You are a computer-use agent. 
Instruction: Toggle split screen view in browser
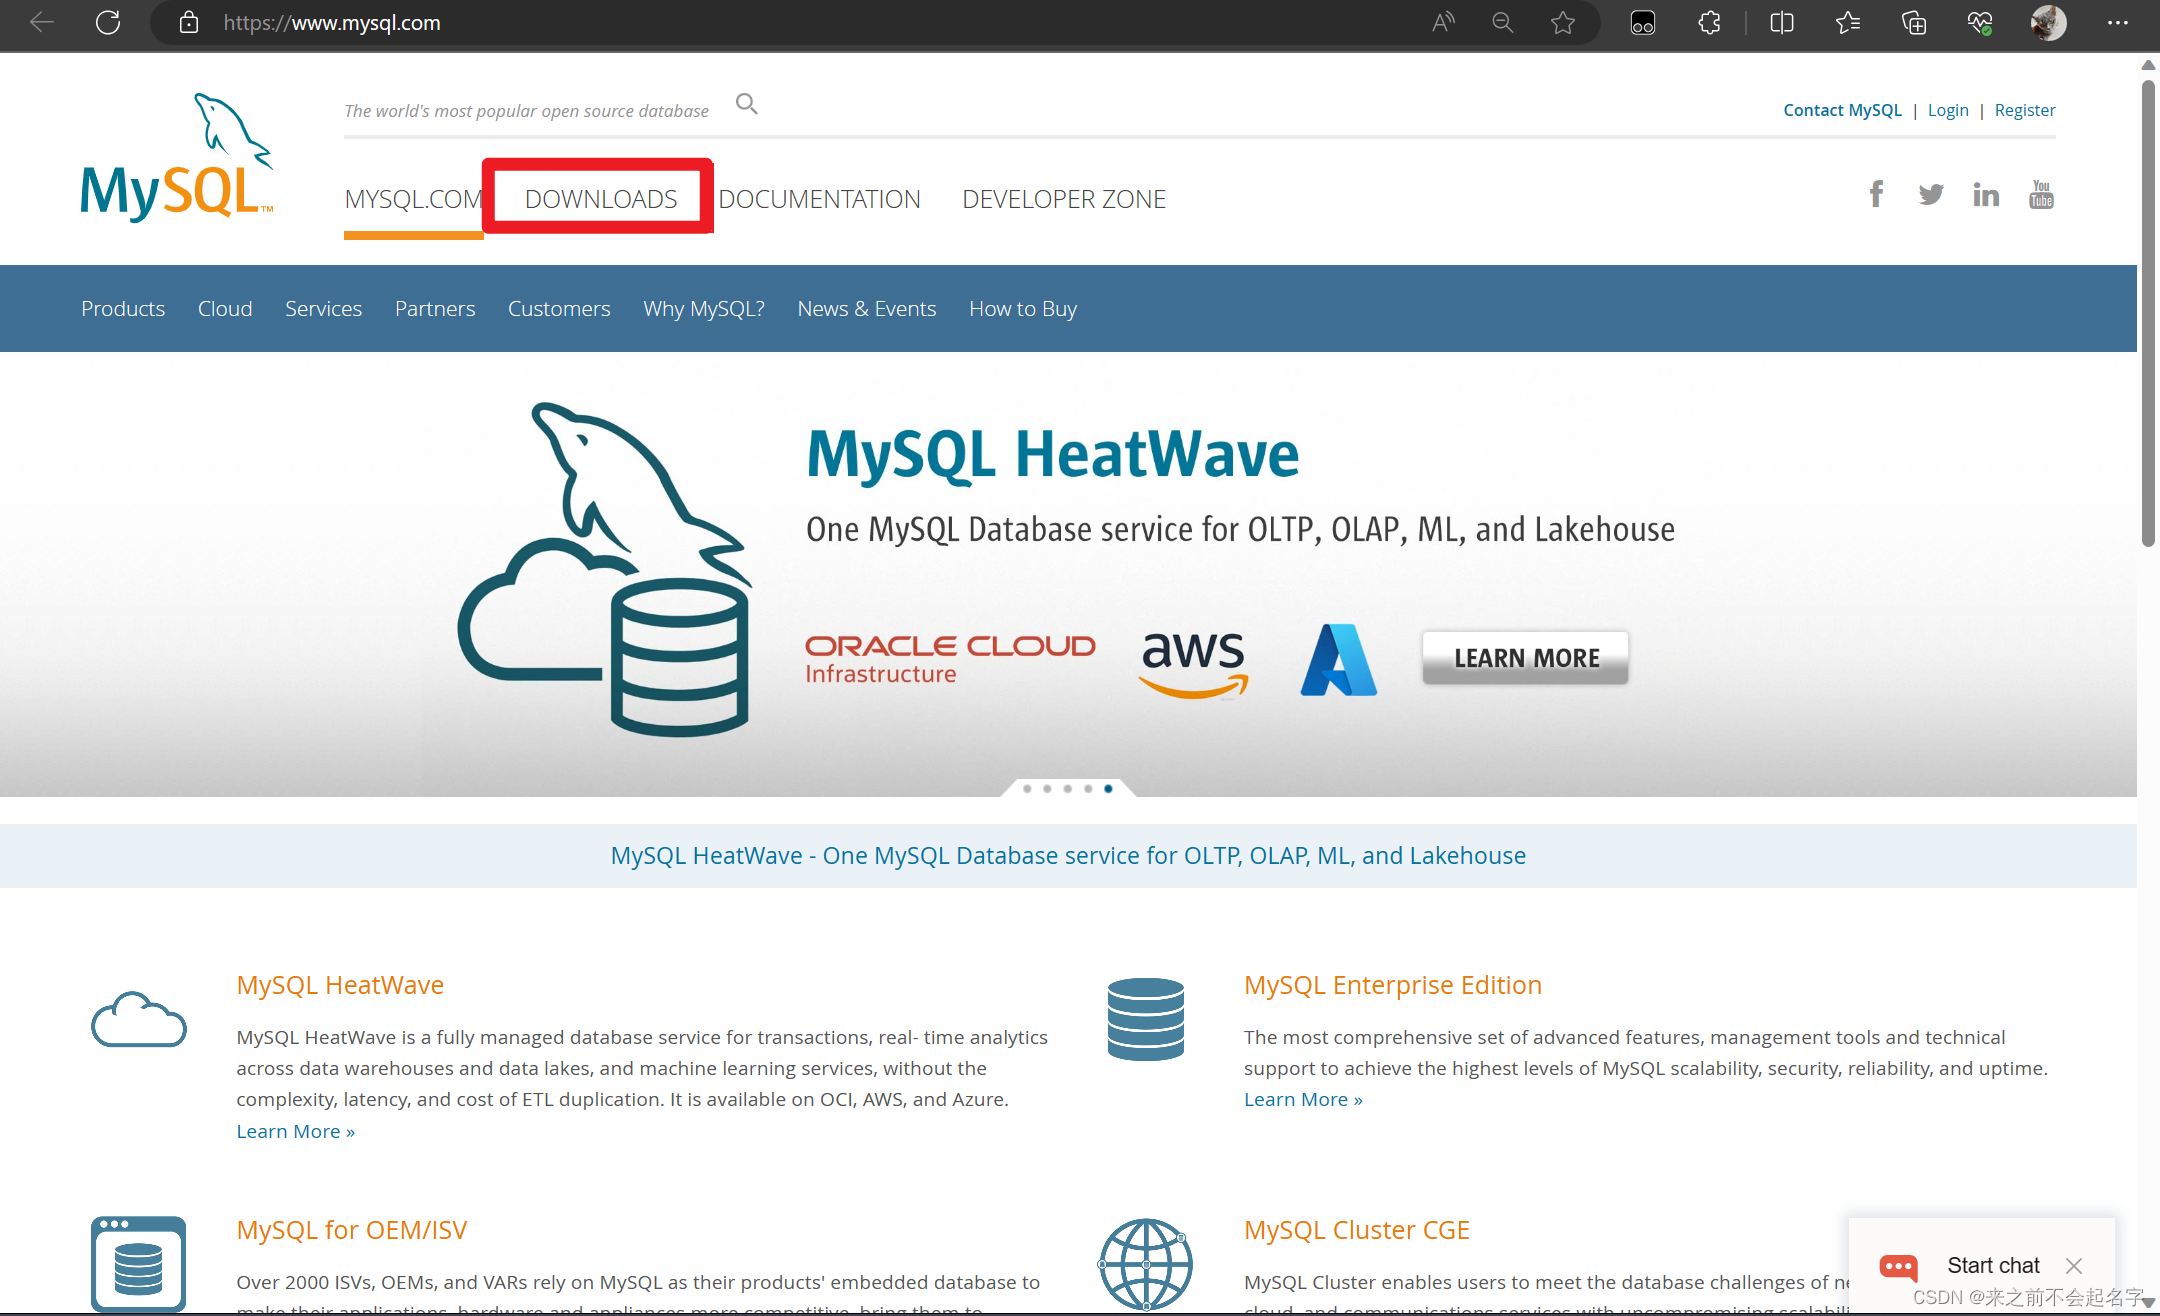point(1781,22)
